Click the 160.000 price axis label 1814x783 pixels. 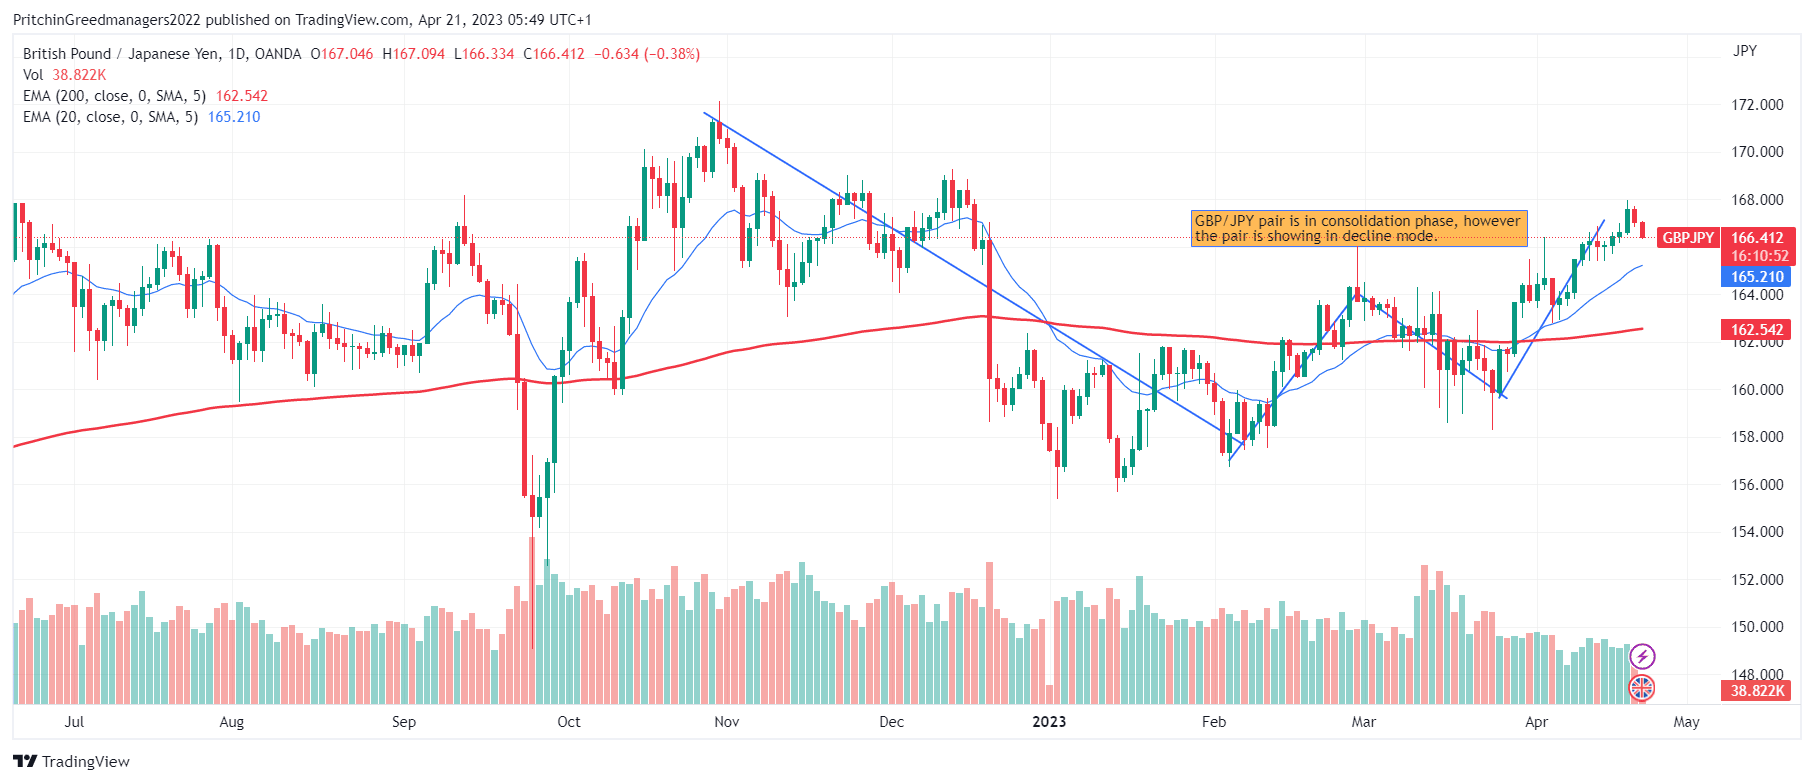pyautogui.click(x=1757, y=390)
